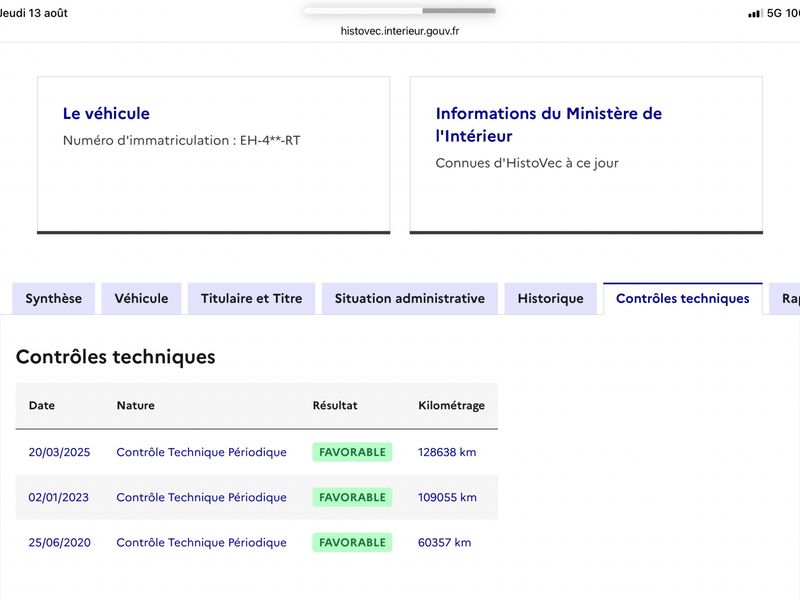The image size is (800, 600).
Task: Switch to the Véhicule tab
Action: tap(141, 298)
